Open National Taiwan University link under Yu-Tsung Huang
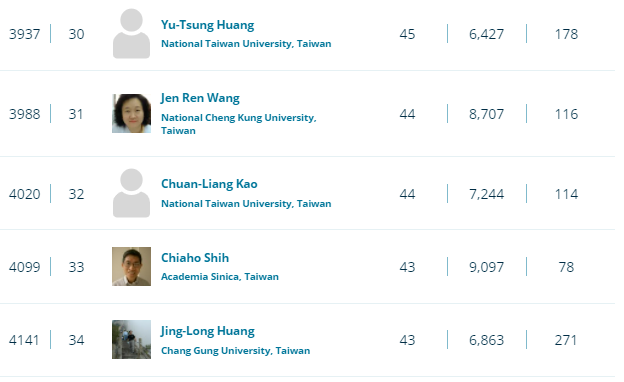624x382 pixels. 246,44
